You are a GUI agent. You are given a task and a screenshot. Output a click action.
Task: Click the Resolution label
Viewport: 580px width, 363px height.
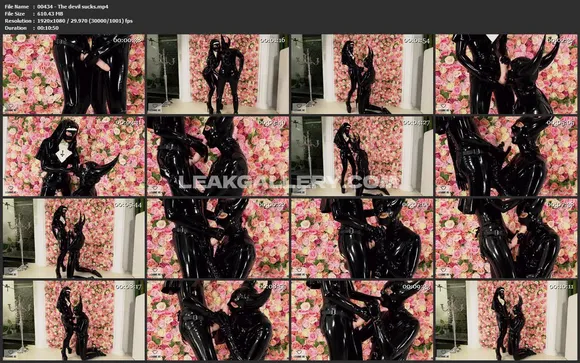18,21
